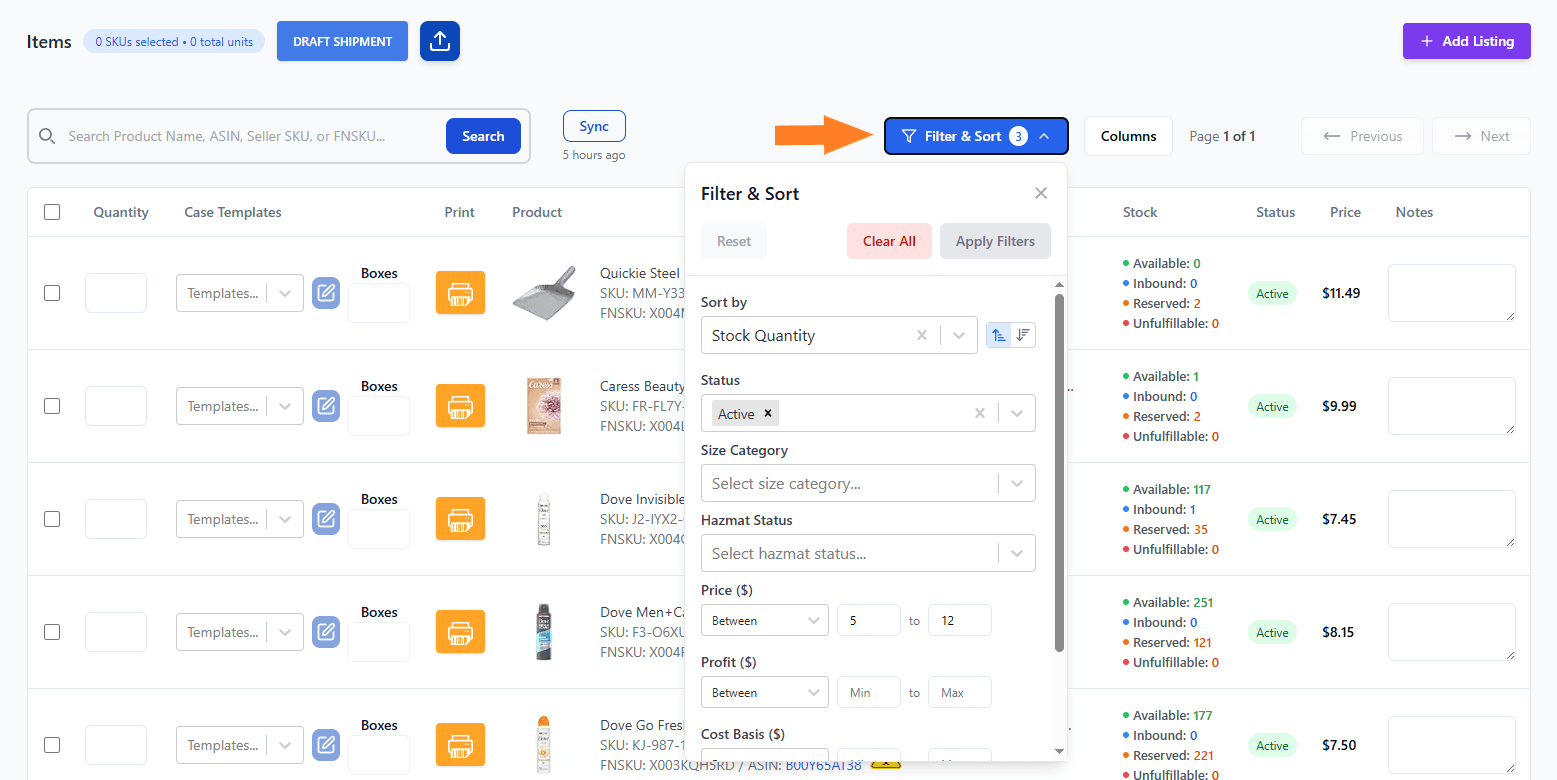Check the checkbox for the Quickie Steel row
The image size is (1557, 780).
click(x=52, y=292)
